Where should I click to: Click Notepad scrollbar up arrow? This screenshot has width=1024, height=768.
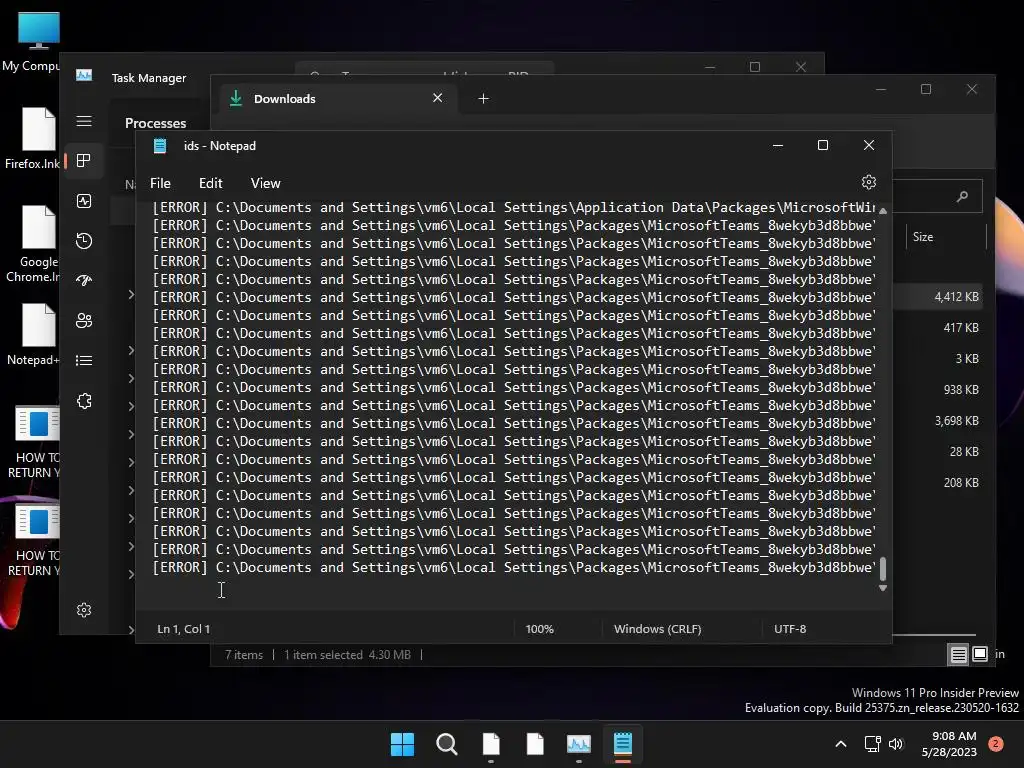[x=882, y=211]
